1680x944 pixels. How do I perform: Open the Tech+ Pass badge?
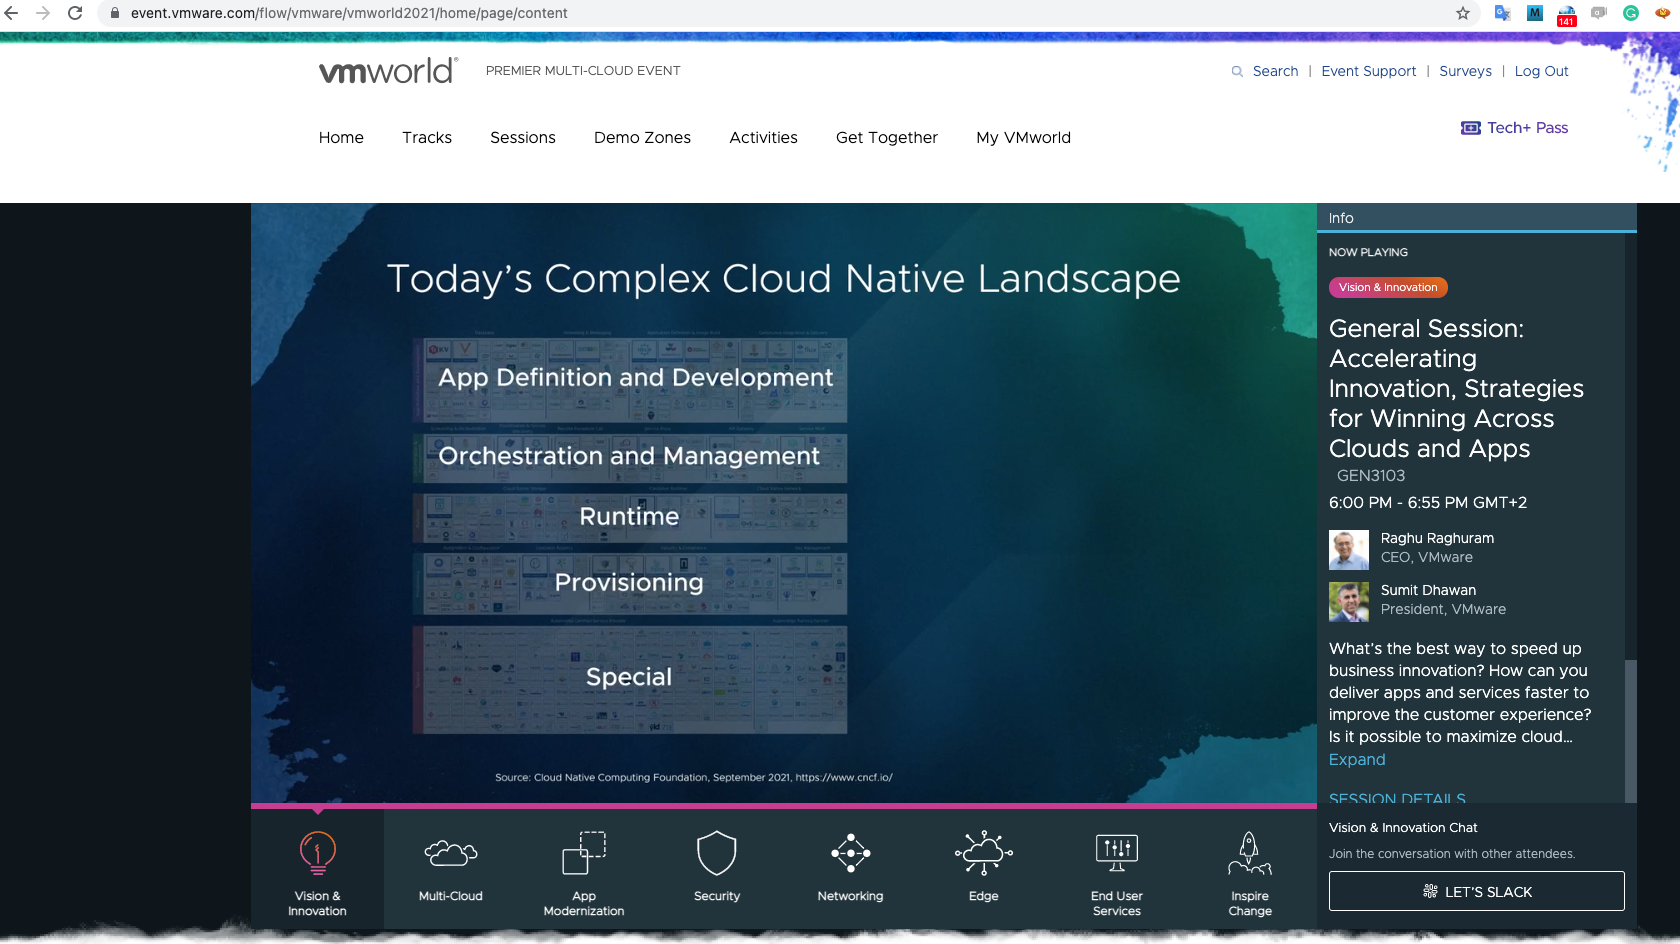click(x=1513, y=128)
